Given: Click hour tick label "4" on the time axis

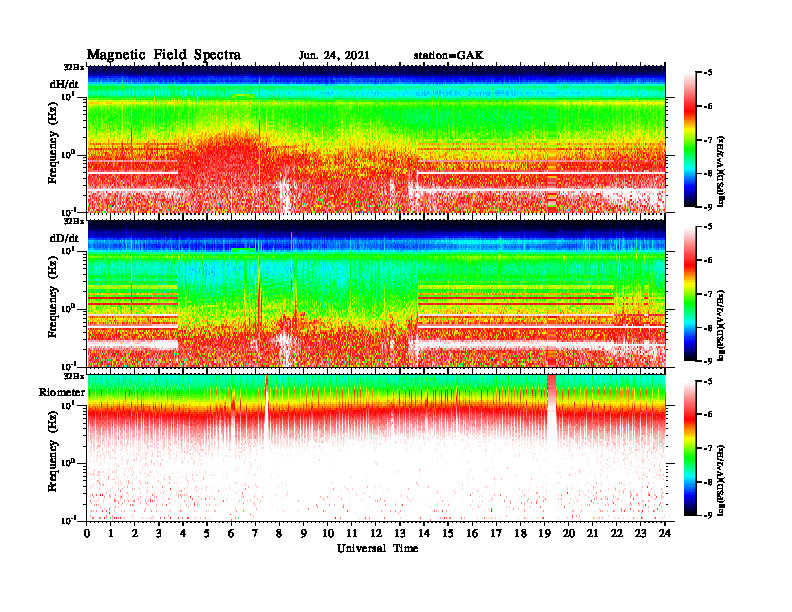Looking at the screenshot, I should click(183, 533).
